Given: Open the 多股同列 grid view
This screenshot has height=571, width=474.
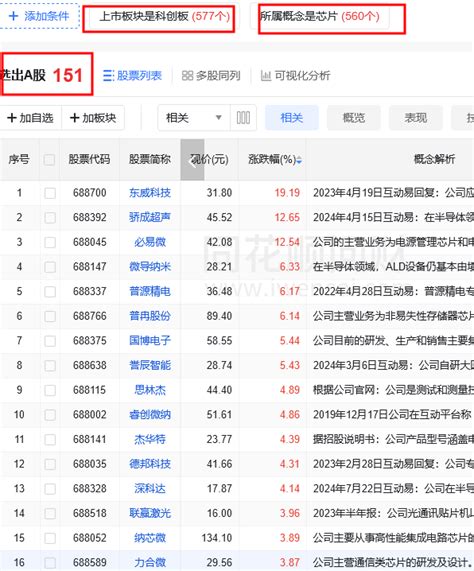Looking at the screenshot, I should [211, 76].
